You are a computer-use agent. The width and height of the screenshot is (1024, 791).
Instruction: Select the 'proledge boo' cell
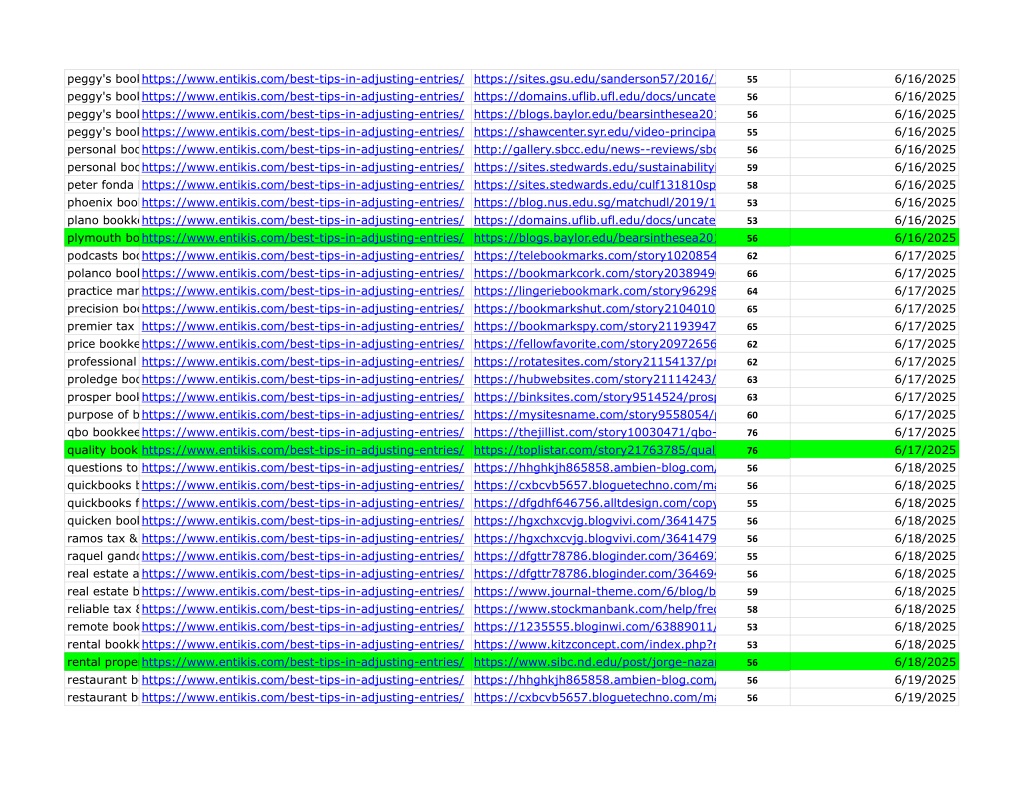(103, 379)
